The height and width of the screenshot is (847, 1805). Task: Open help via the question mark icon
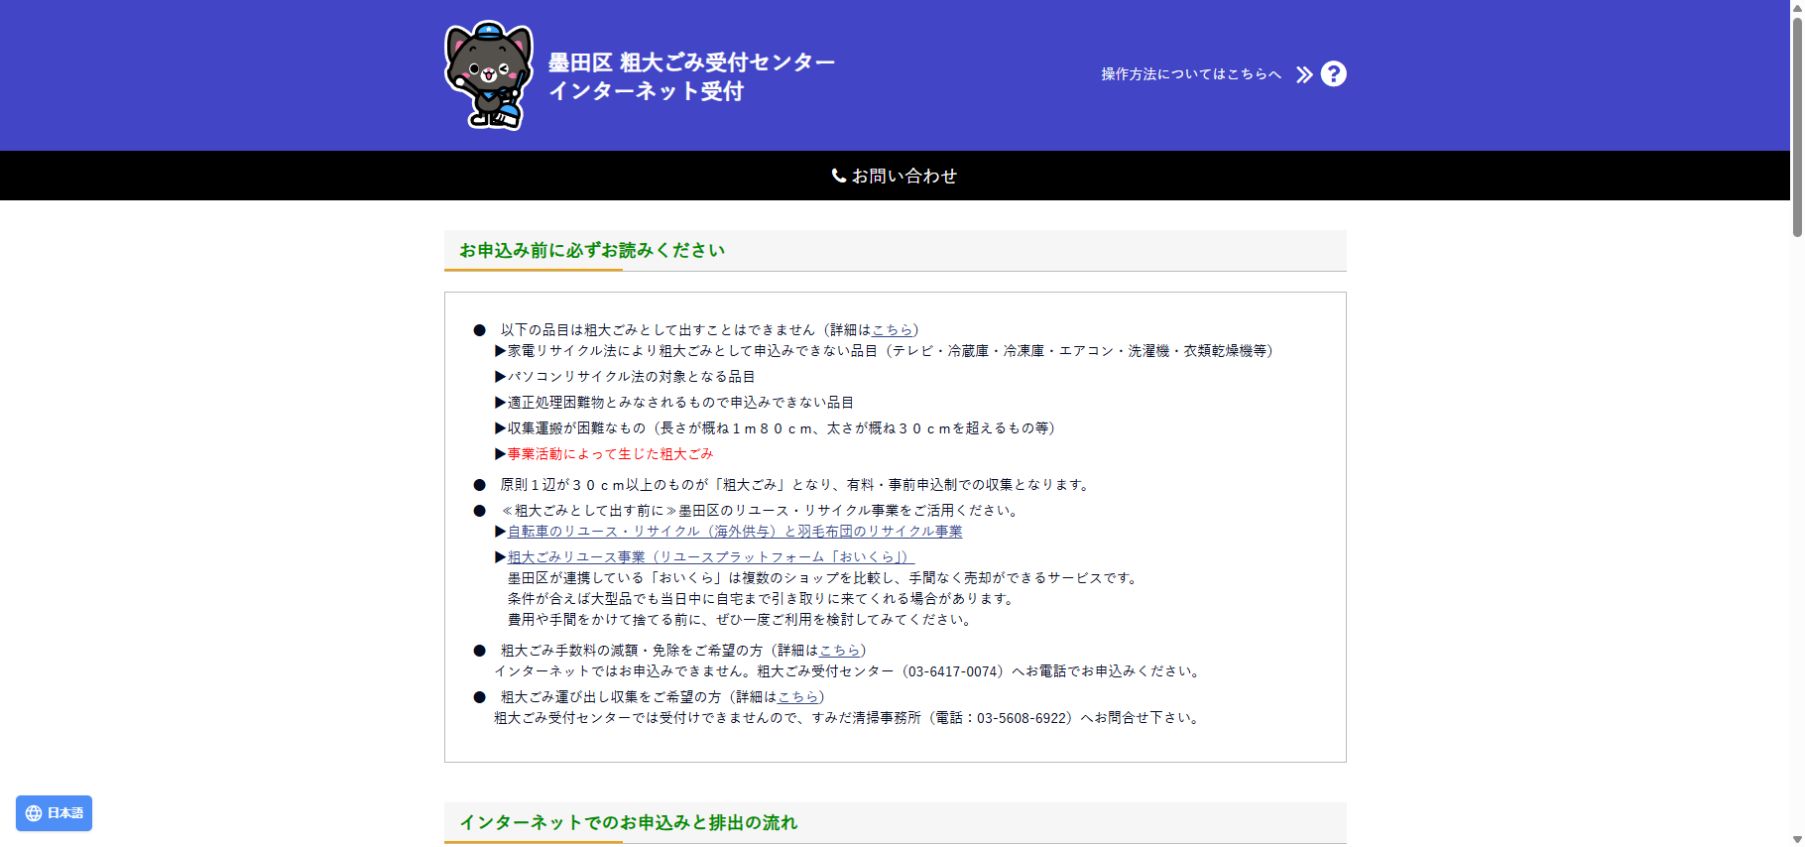[x=1333, y=74]
